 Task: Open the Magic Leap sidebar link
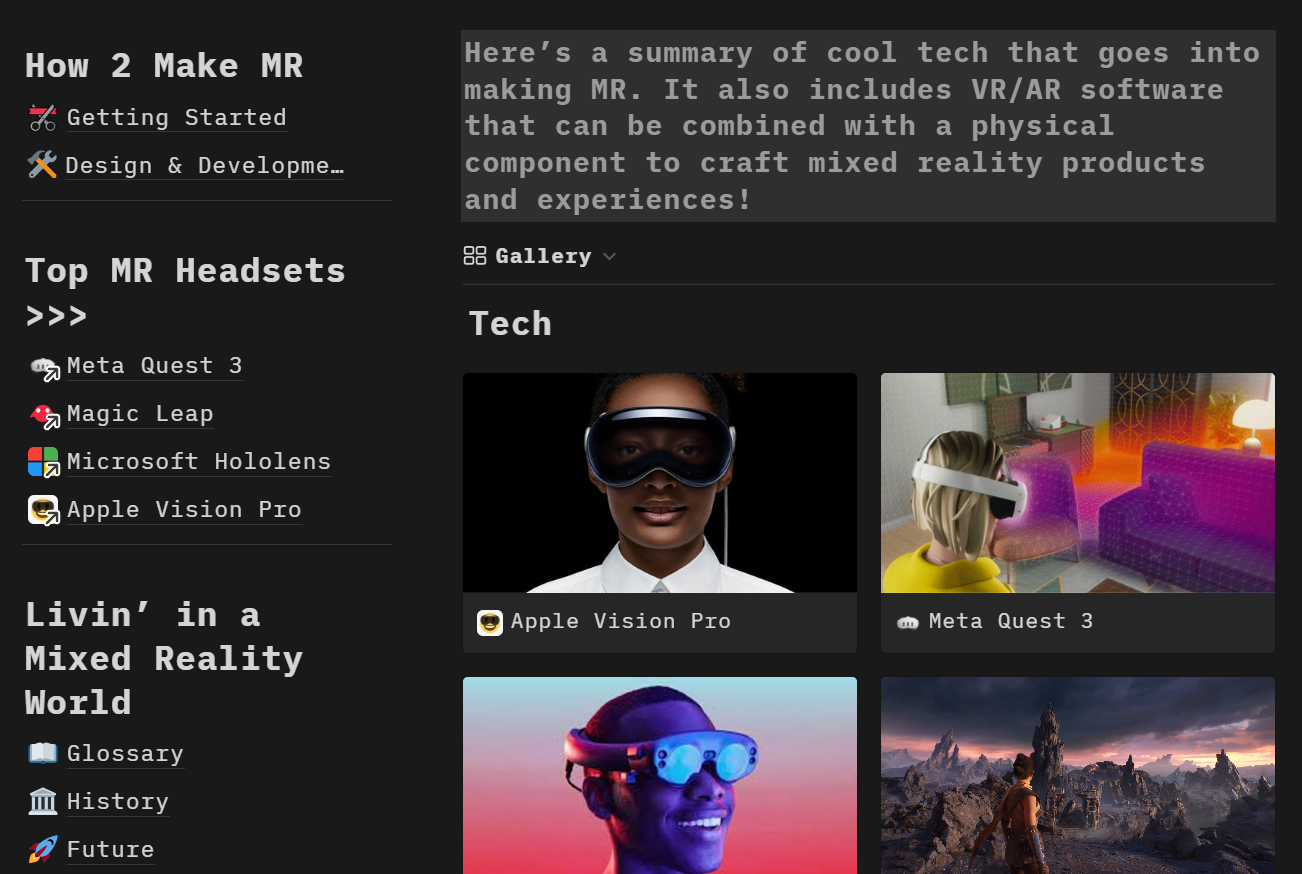pyautogui.click(x=140, y=414)
